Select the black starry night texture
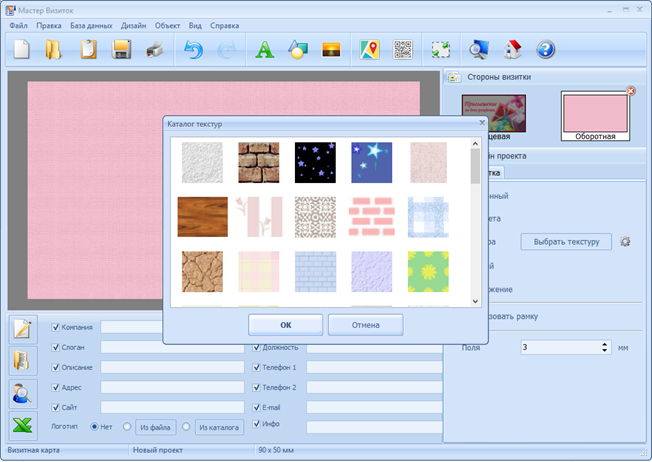This screenshot has height=462, width=652. [315, 163]
